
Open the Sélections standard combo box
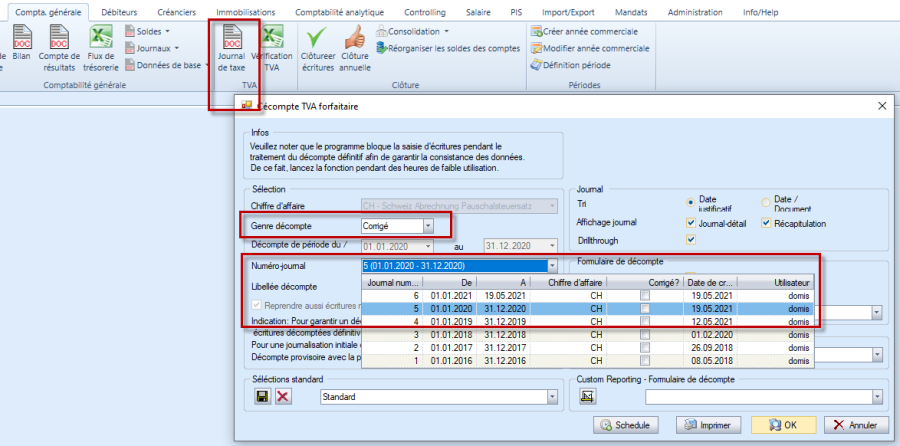439,397
